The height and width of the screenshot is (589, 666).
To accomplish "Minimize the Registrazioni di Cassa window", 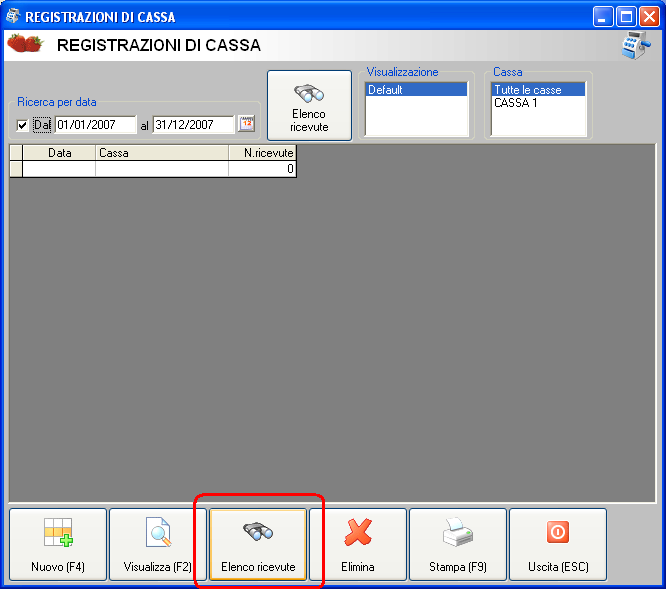I will tap(602, 17).
